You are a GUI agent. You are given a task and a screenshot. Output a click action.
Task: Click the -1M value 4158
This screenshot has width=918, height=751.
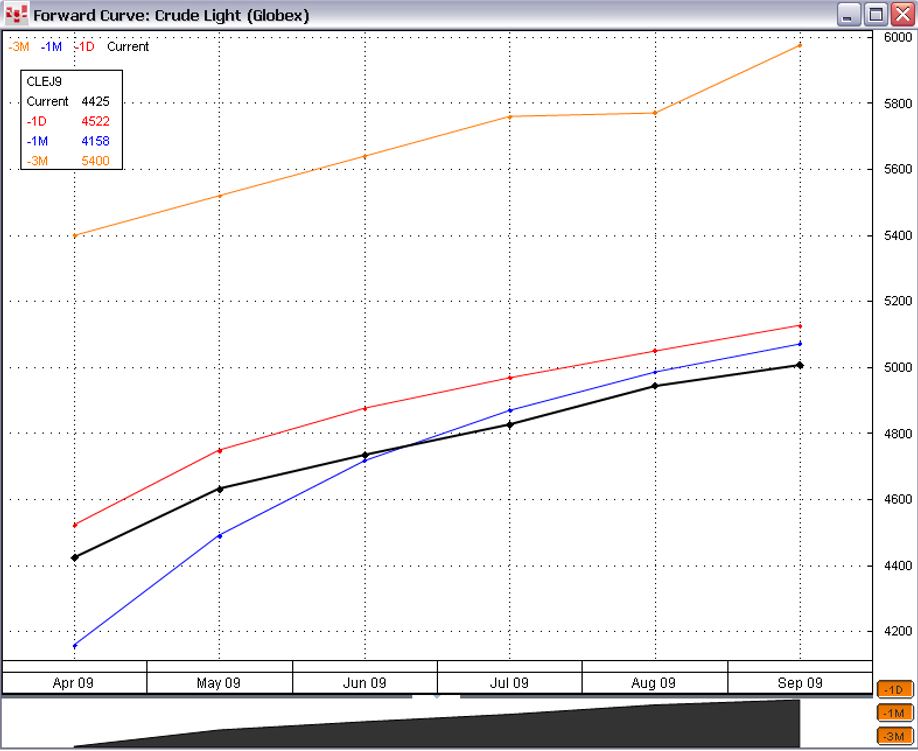coord(95,141)
